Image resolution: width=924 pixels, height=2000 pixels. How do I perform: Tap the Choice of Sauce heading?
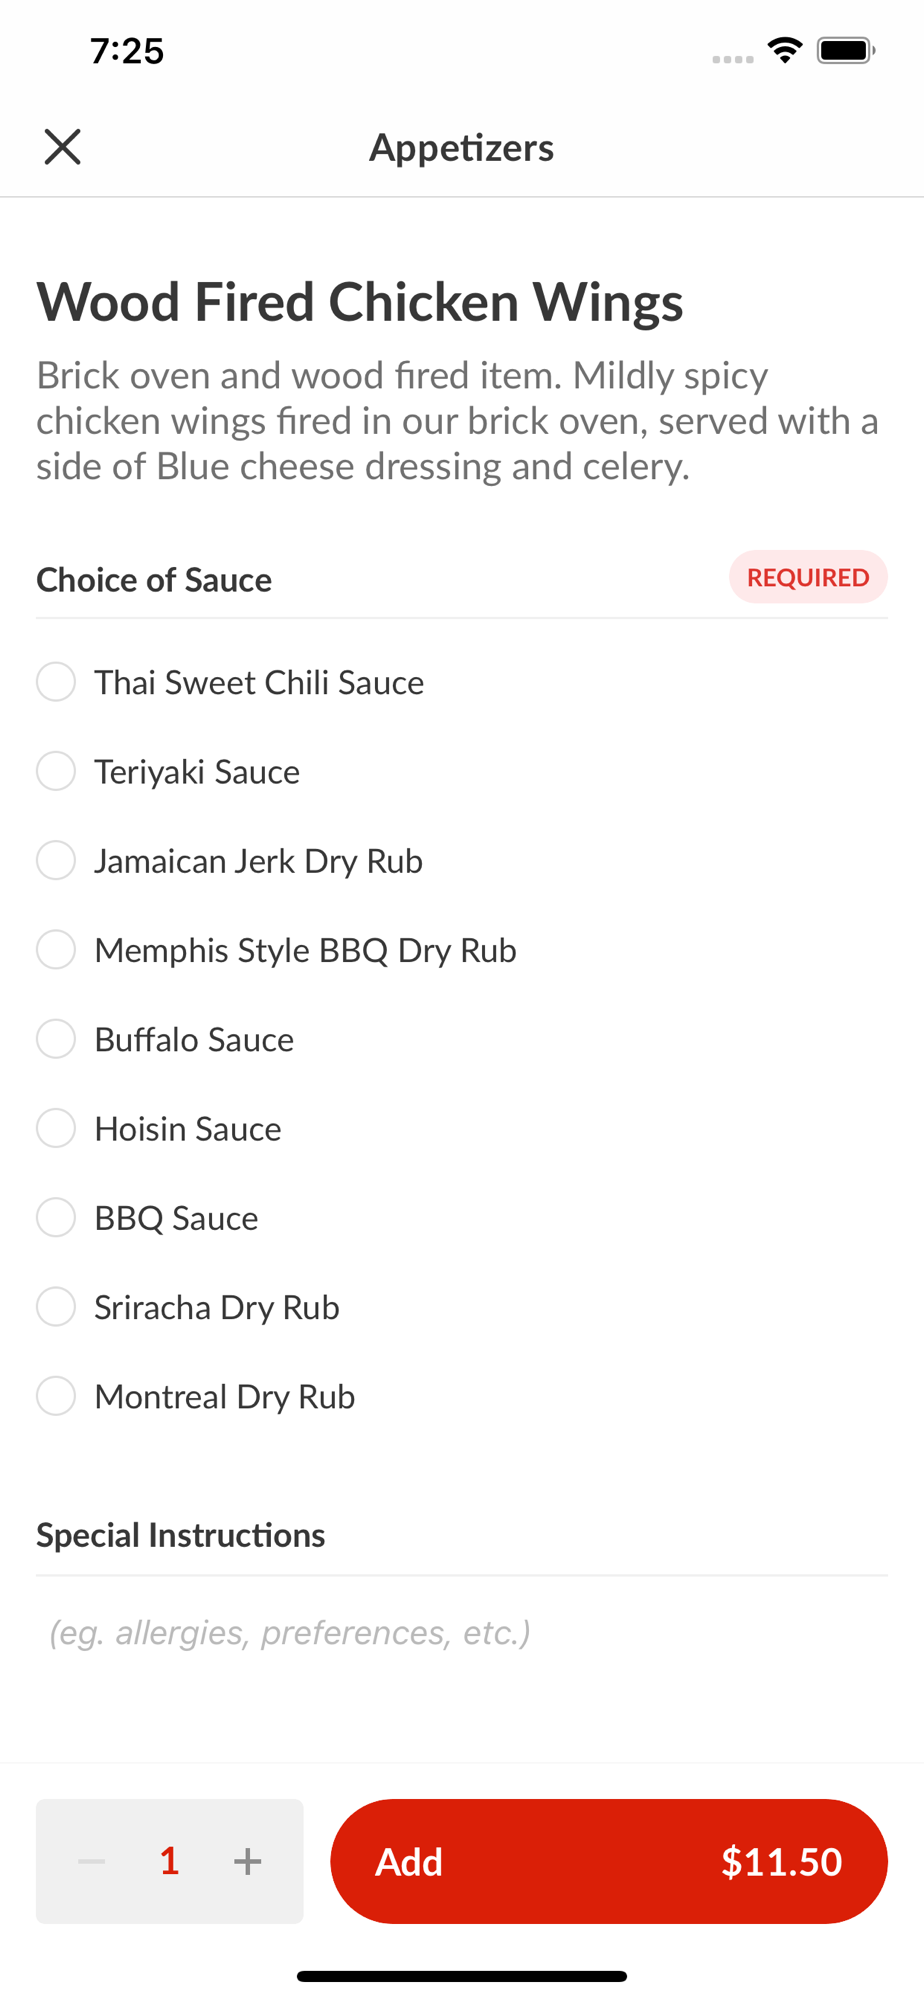(x=154, y=580)
